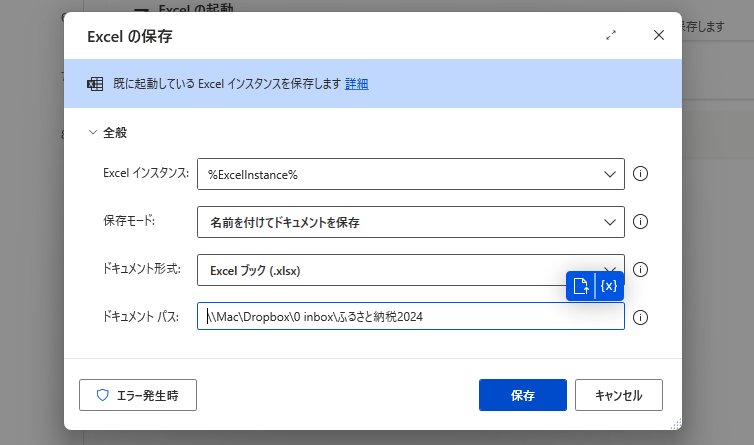Click info icon beside ドキュメント形式 field
The image size is (754, 445).
click(x=640, y=269)
